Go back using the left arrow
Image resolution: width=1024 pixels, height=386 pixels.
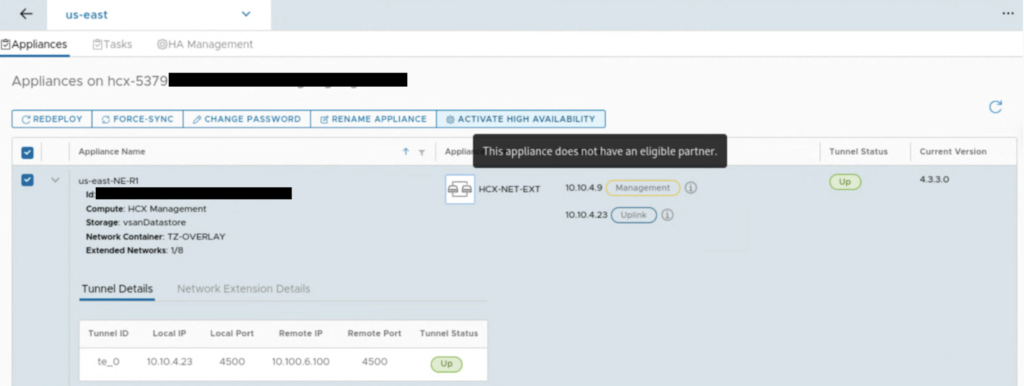coord(25,14)
